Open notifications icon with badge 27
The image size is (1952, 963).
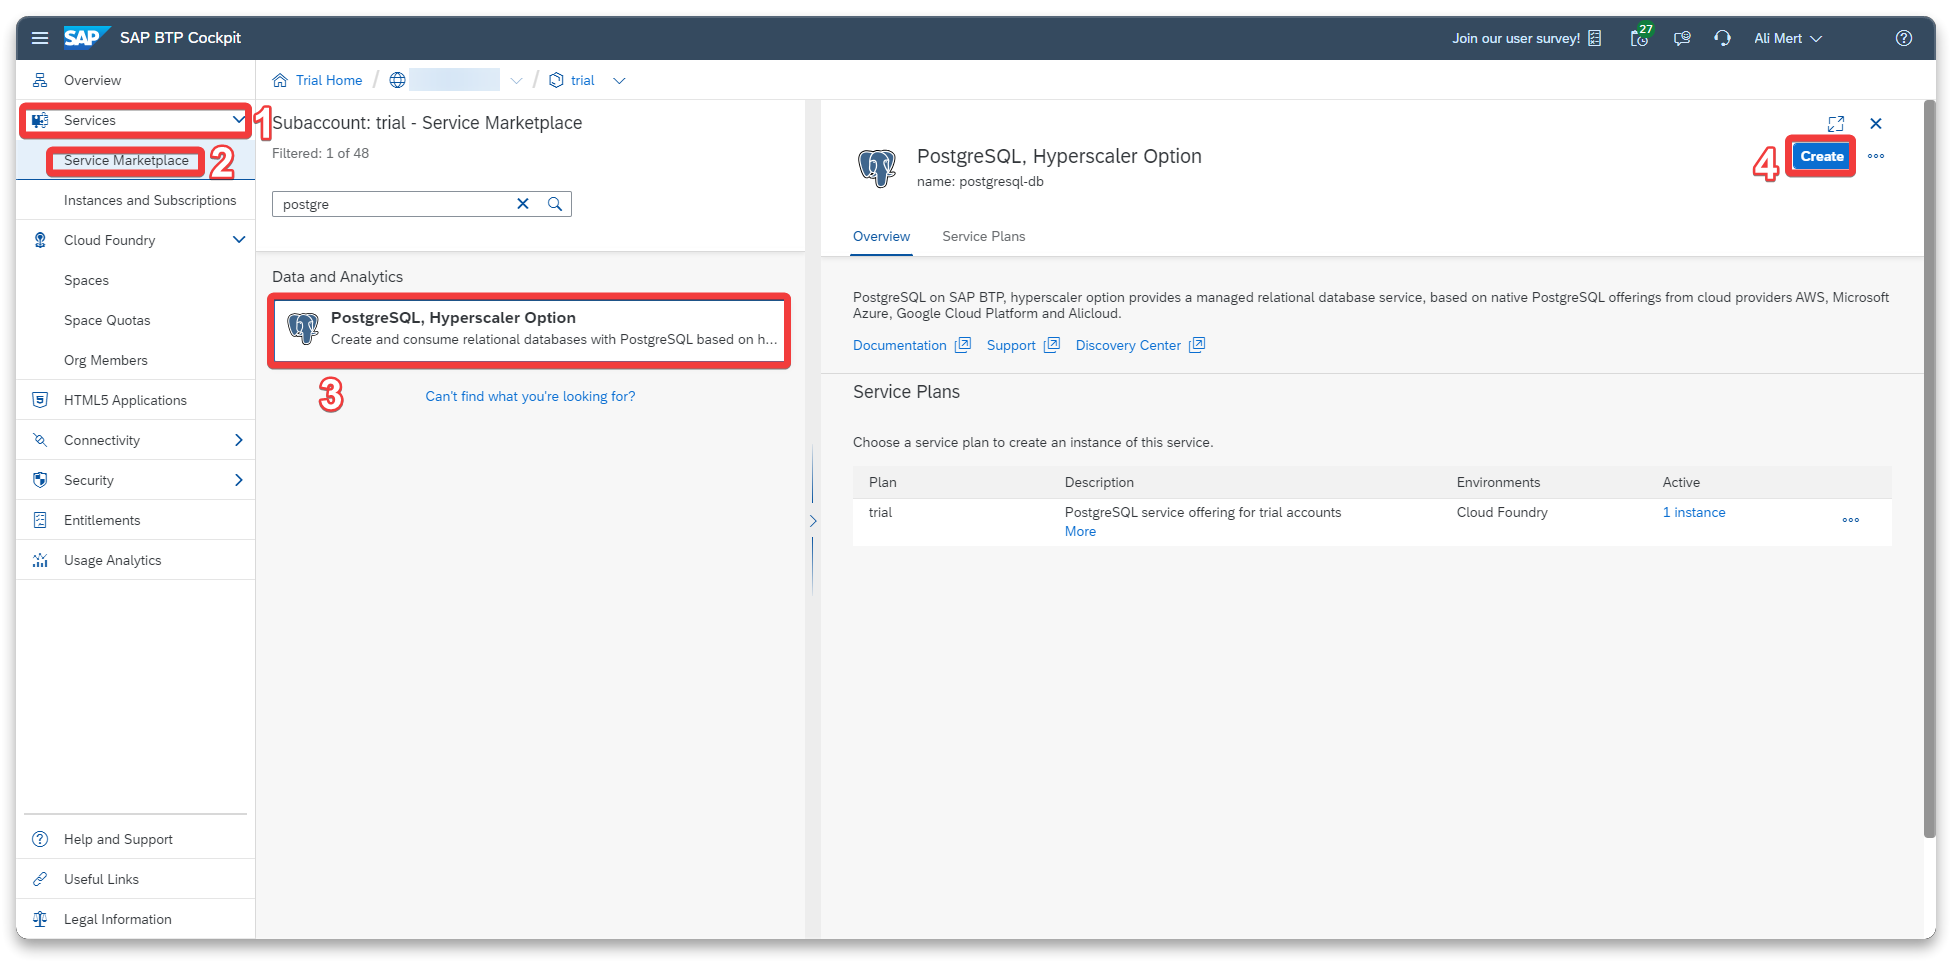[x=1639, y=38]
